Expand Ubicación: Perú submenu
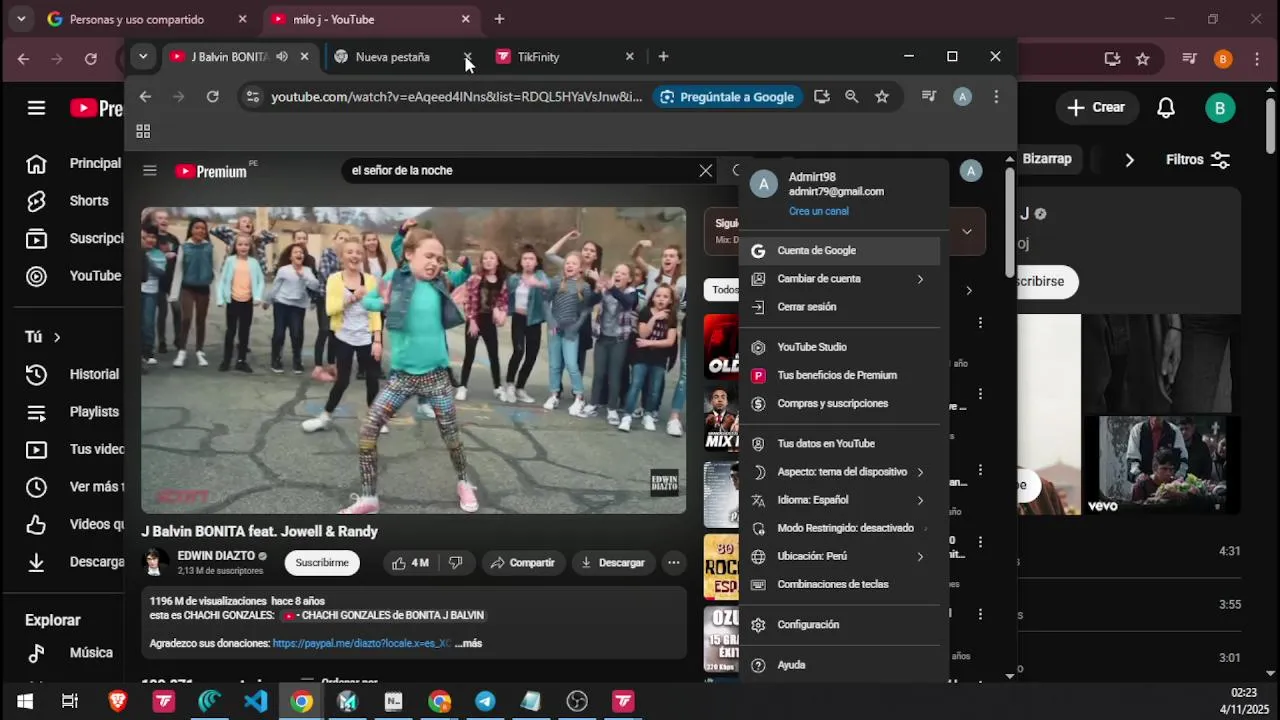This screenshot has height=720, width=1280. pos(840,556)
